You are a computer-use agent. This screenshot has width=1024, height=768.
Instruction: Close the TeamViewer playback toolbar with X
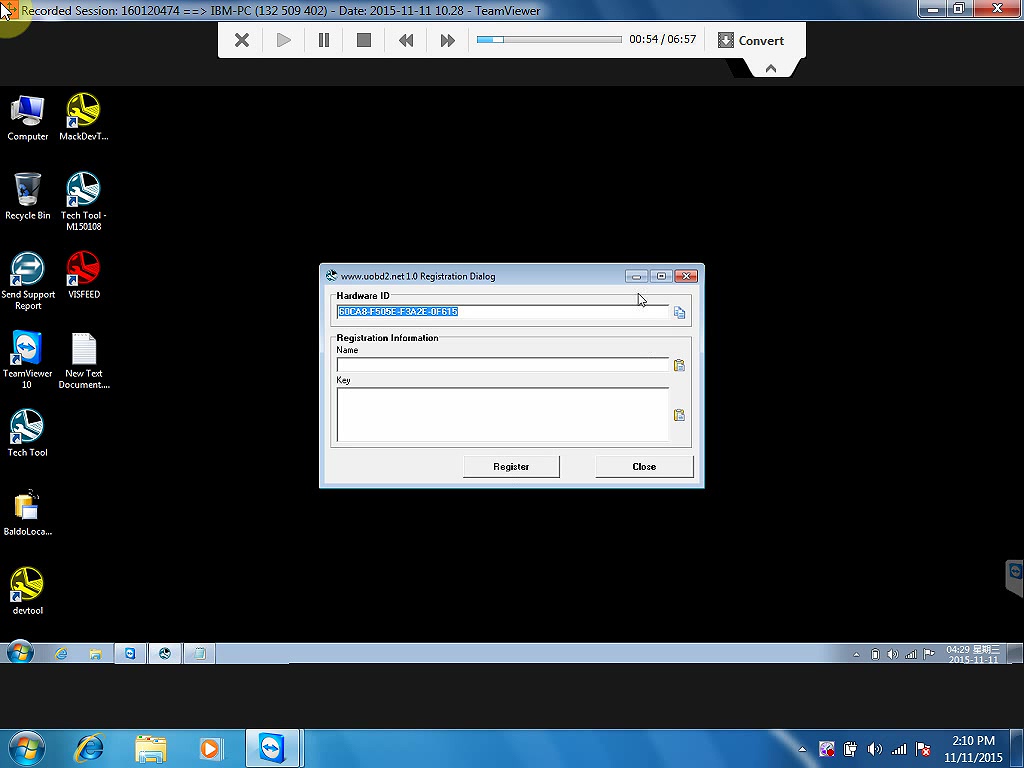[242, 40]
